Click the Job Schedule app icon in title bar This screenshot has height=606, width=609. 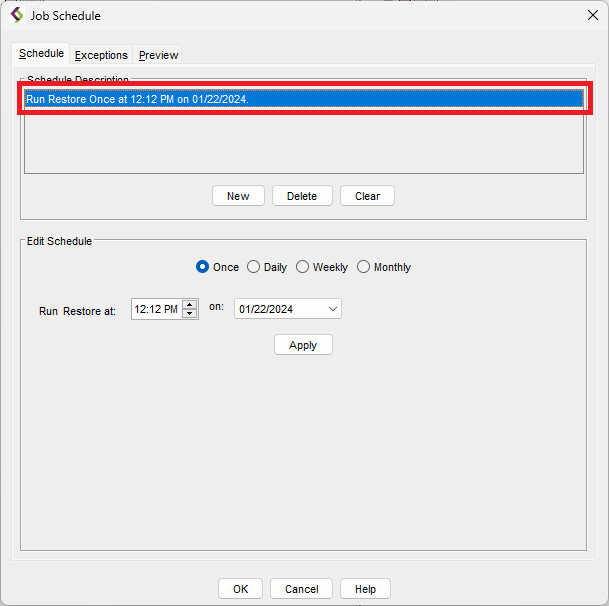click(x=16, y=16)
